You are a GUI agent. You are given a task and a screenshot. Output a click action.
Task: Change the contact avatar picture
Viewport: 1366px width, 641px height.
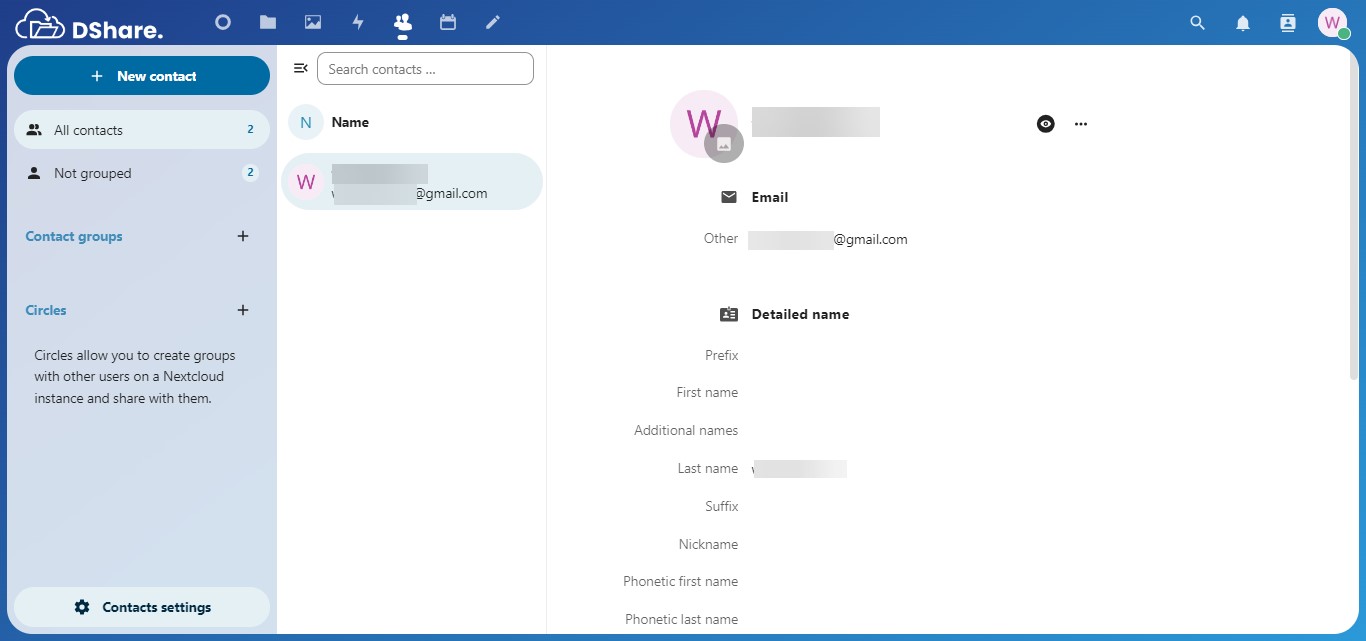(724, 144)
